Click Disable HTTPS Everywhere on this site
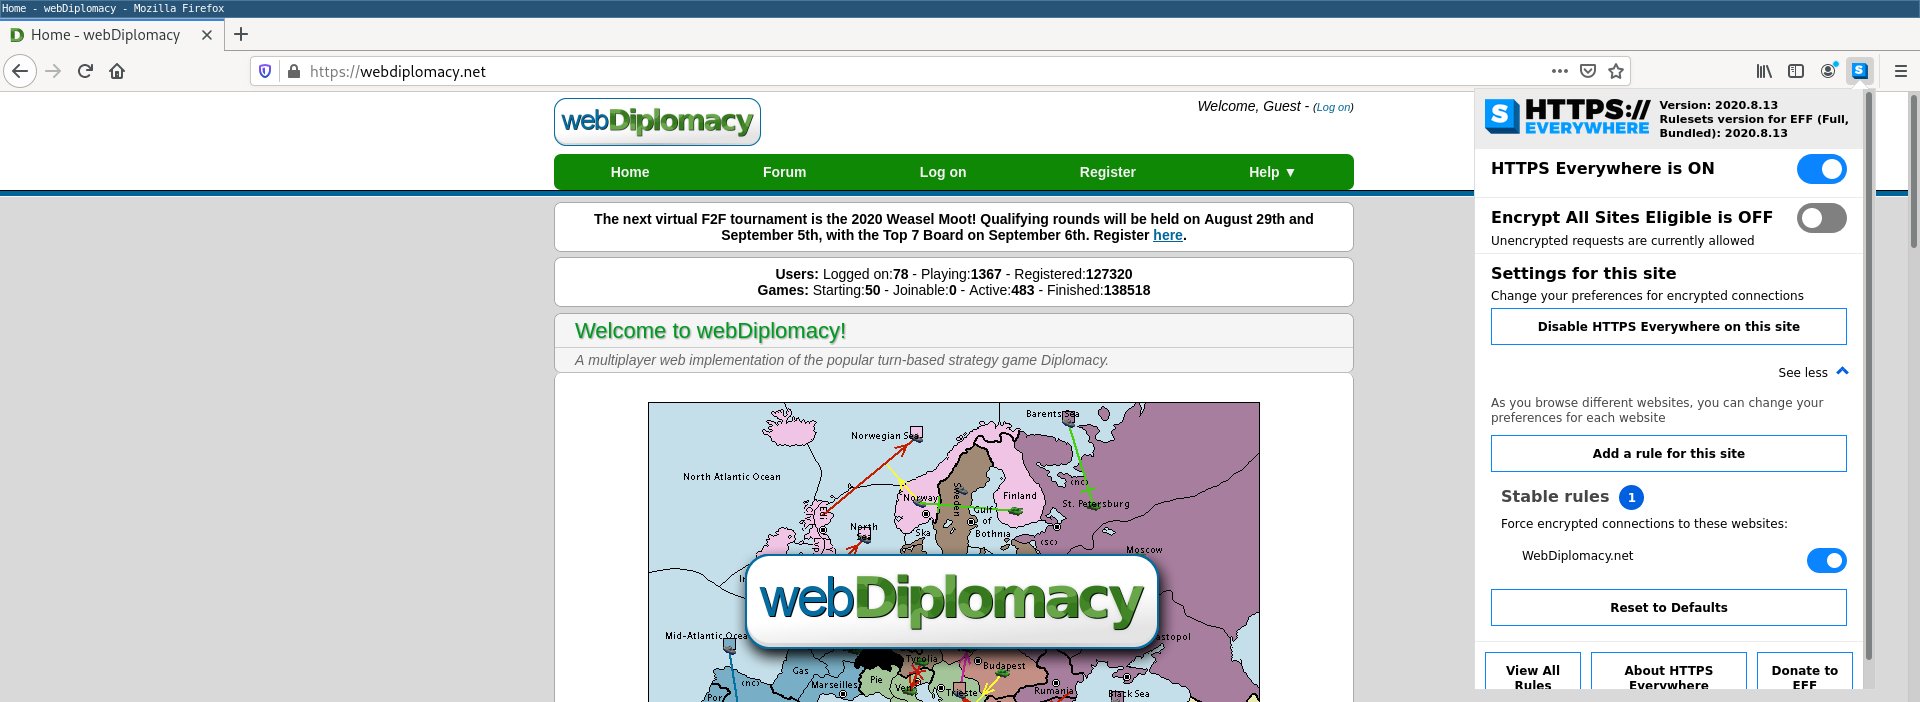Image resolution: width=1920 pixels, height=702 pixels. [1668, 326]
